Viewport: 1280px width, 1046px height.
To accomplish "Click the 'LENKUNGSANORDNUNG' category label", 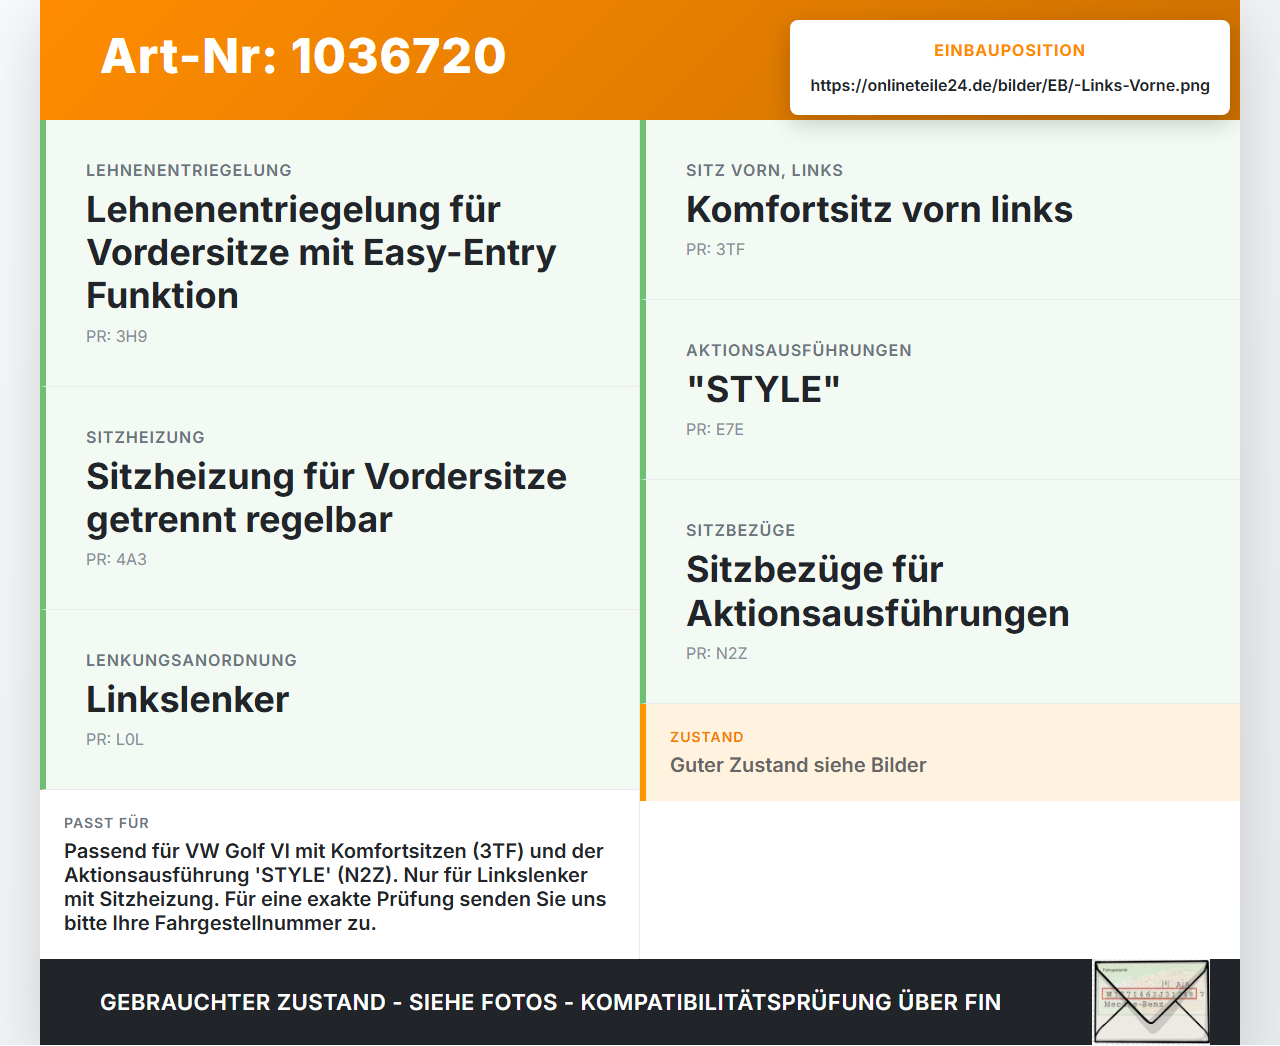I will tap(192, 660).
